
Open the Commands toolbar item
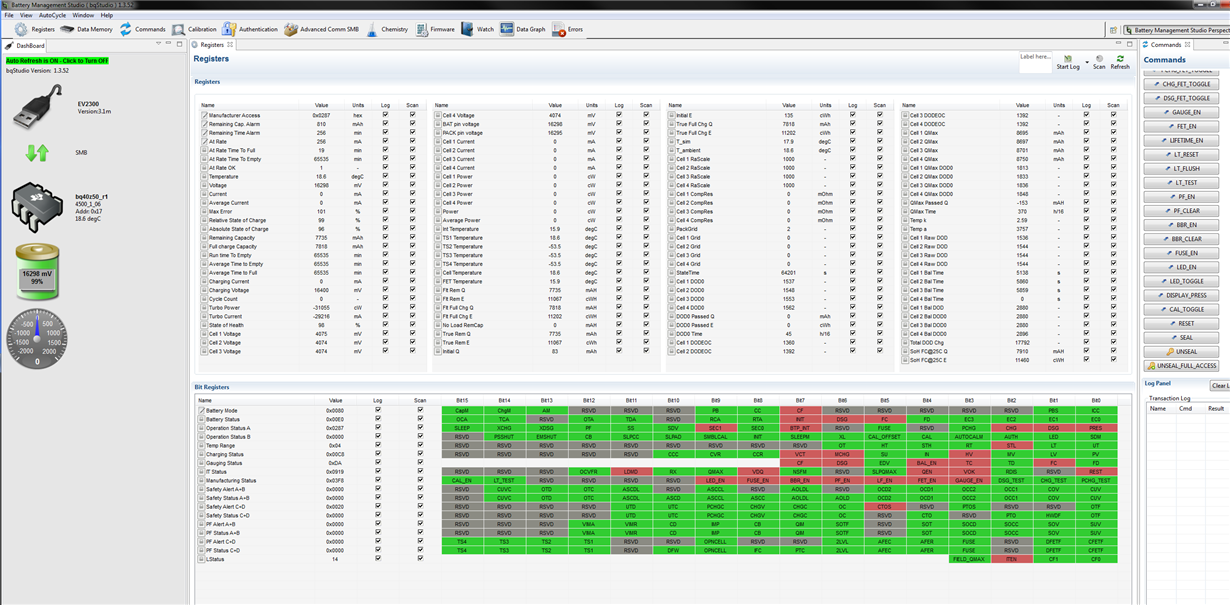point(143,29)
